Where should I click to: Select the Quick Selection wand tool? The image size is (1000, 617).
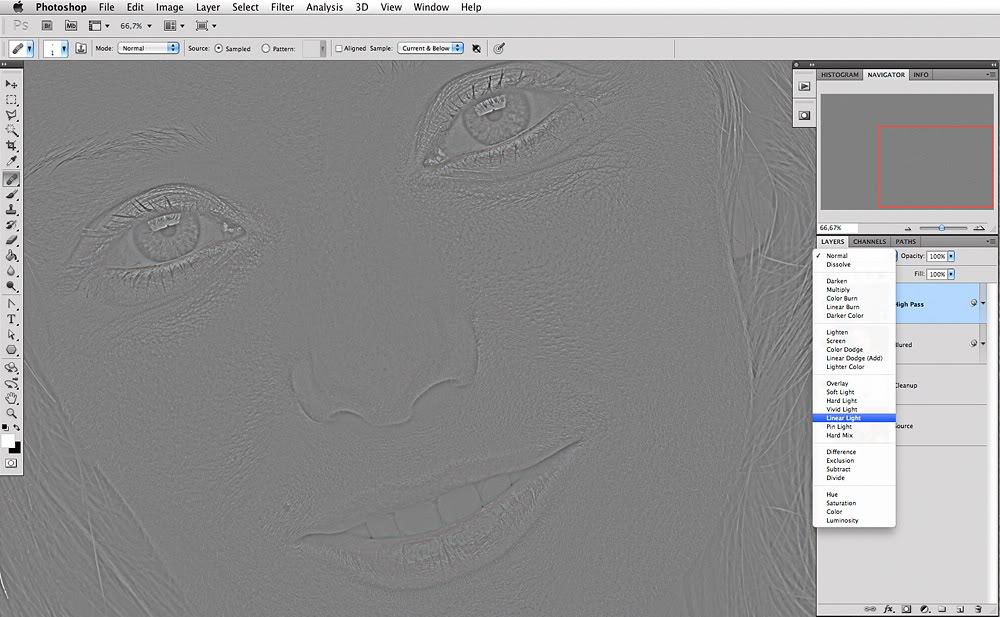11,131
